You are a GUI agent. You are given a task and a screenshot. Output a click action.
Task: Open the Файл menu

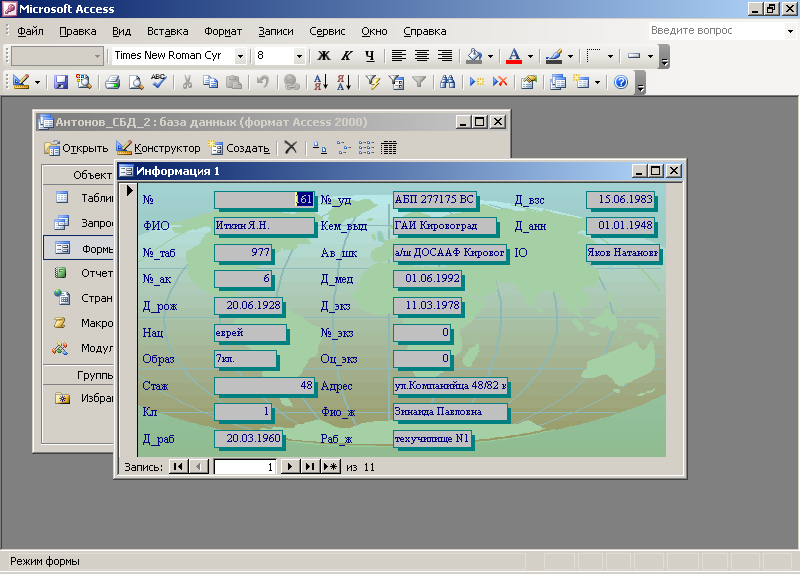coord(30,31)
